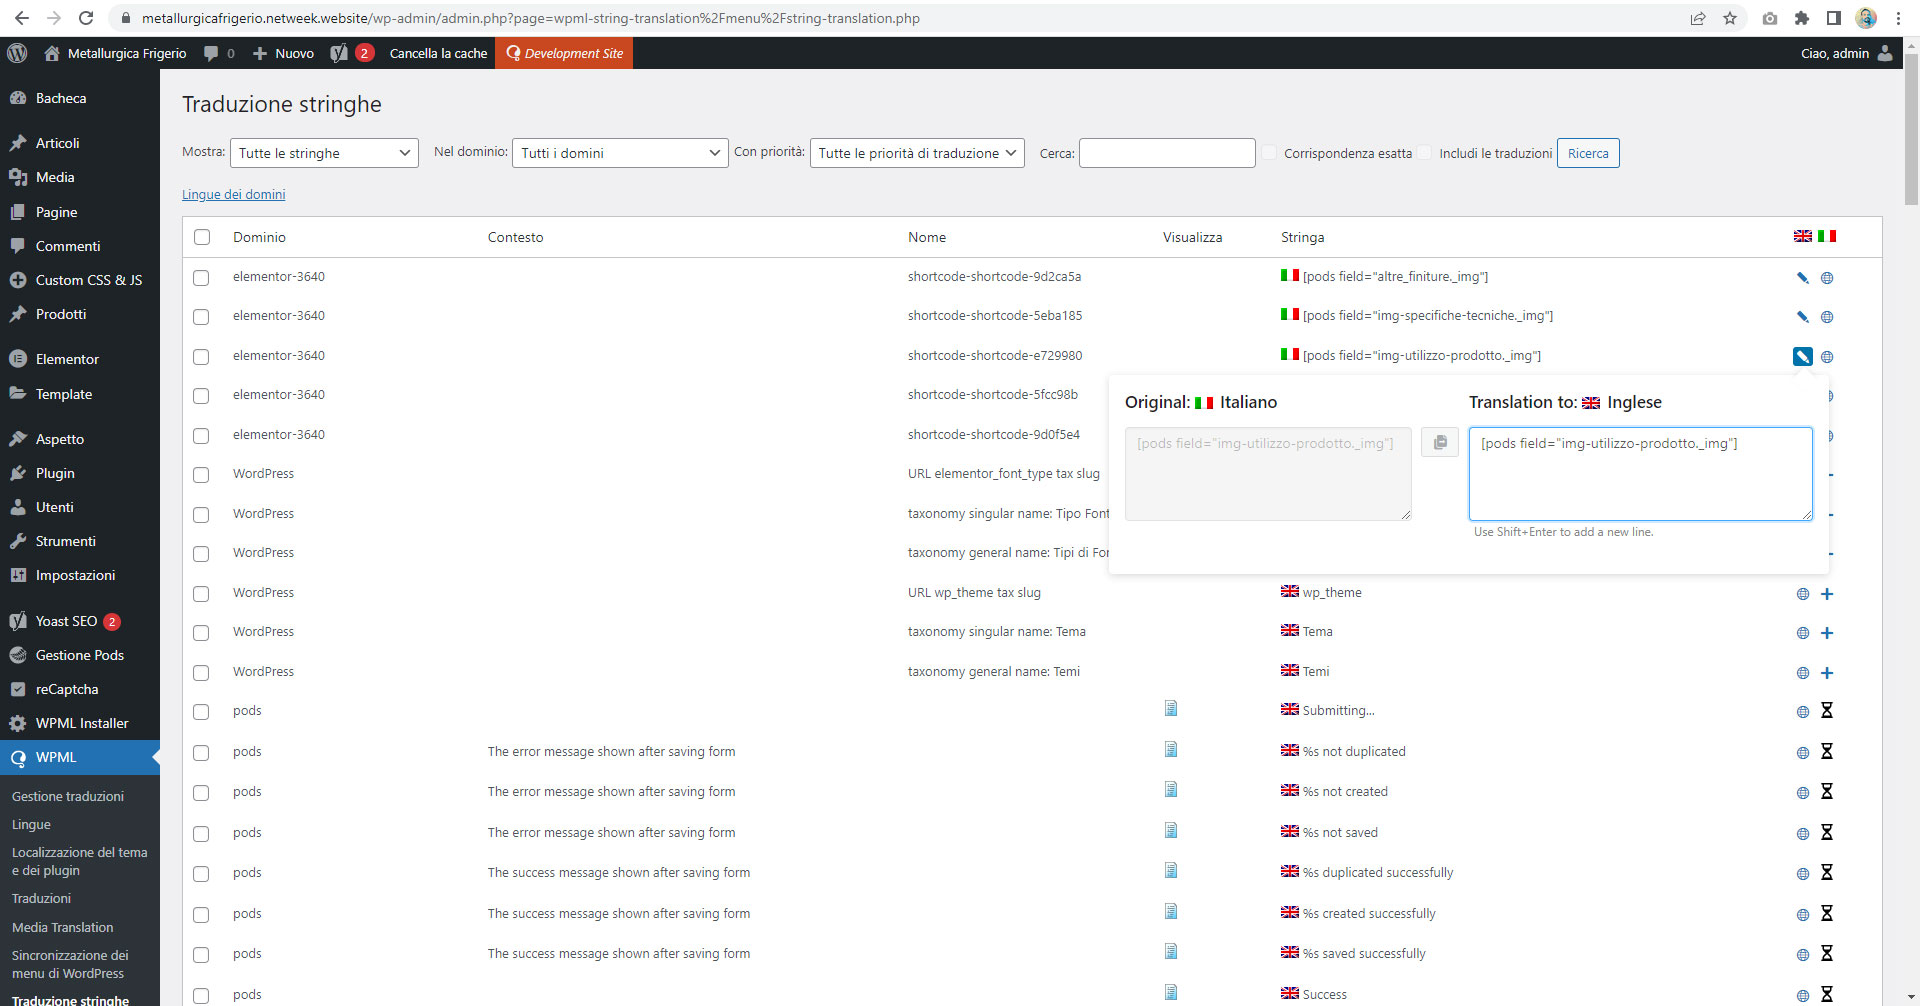
Task: Open comments bubble in admin bar
Action: (211, 53)
